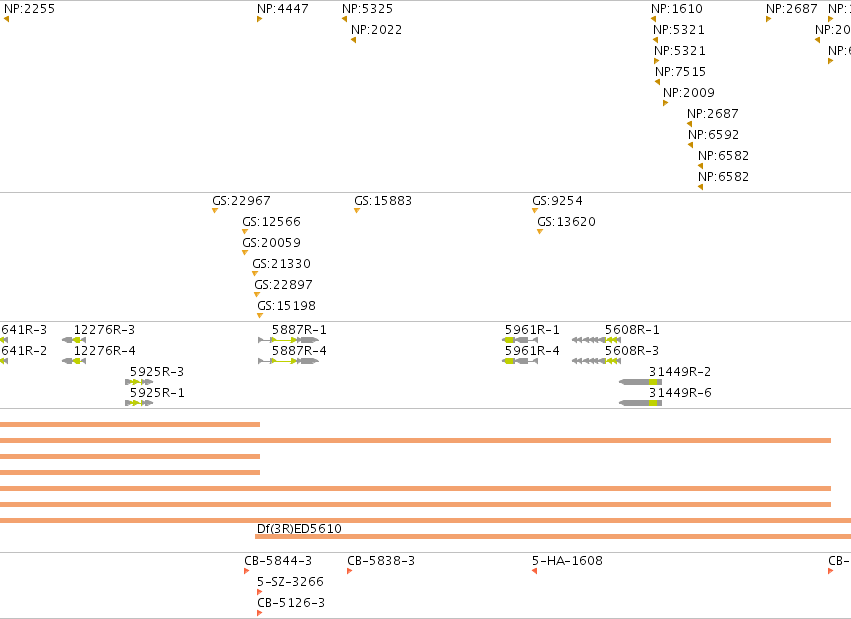Viewport: 851px width, 619px height.
Task: Click the CB-5844-3 red arrow marker
Action: pos(246,571)
